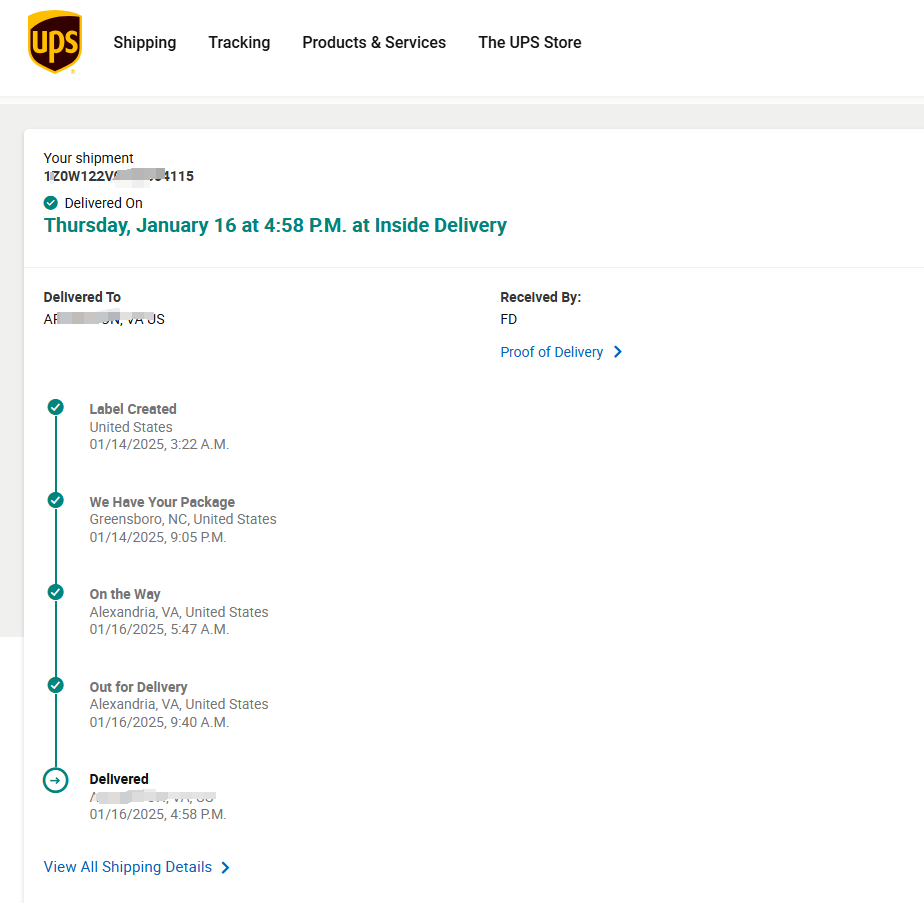Click the tracking number ending 4115

click(x=118, y=176)
